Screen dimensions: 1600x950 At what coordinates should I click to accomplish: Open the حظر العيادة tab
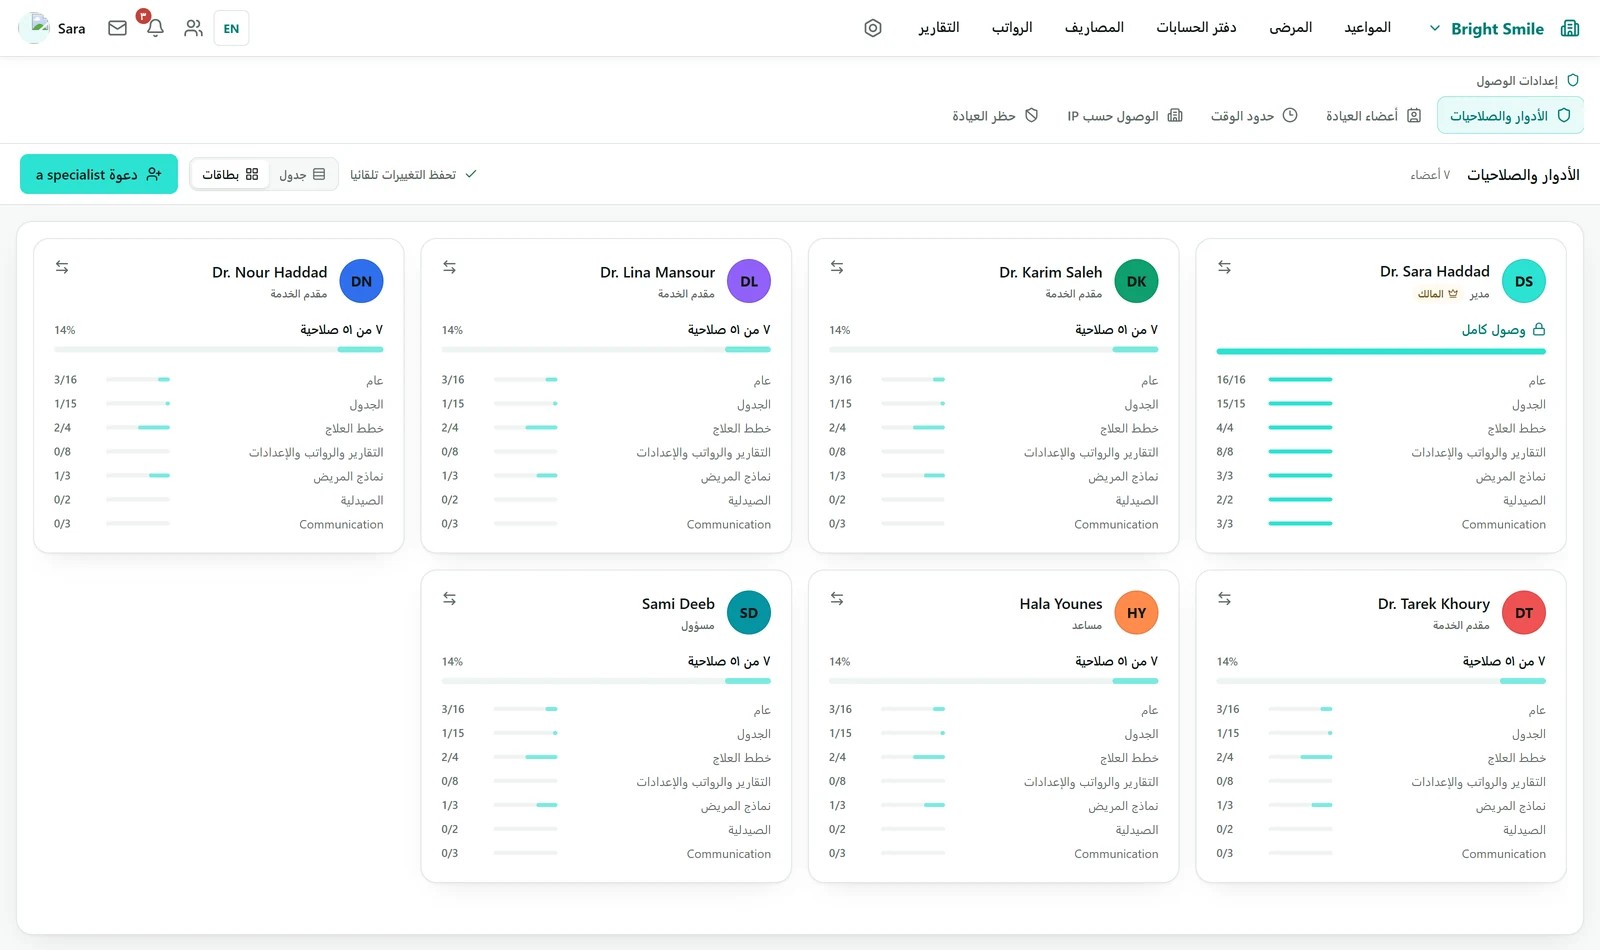pyautogui.click(x=995, y=116)
